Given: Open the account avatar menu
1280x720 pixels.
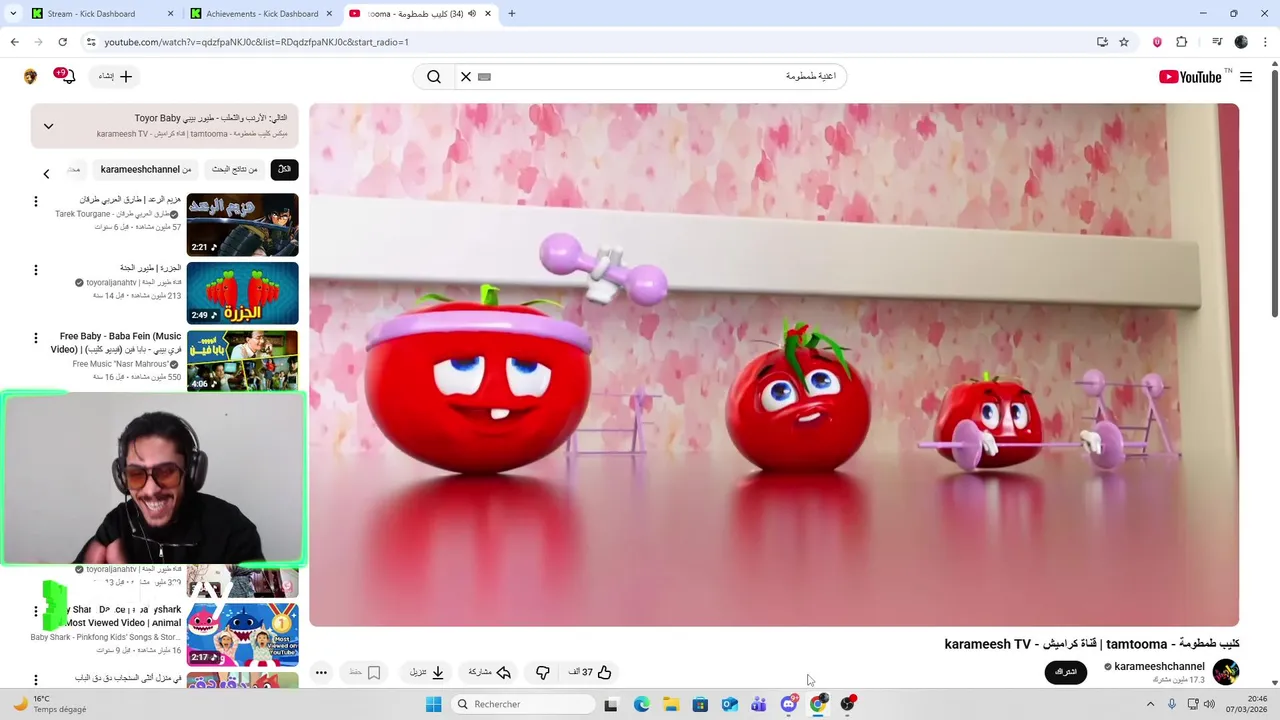Looking at the screenshot, I should click(x=30, y=77).
